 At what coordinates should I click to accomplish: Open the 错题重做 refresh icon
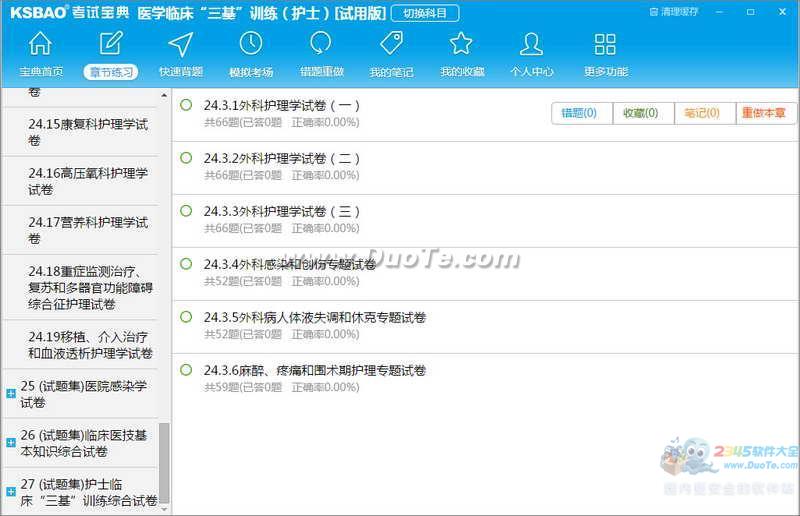[x=321, y=43]
